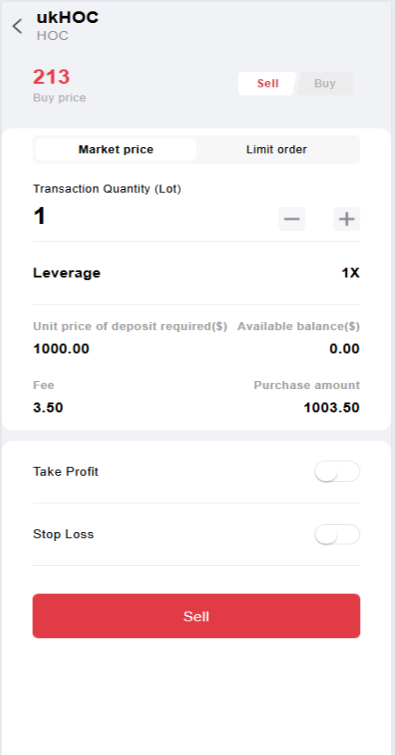
Task: Enable the Take Profit switch
Action: [337, 471]
